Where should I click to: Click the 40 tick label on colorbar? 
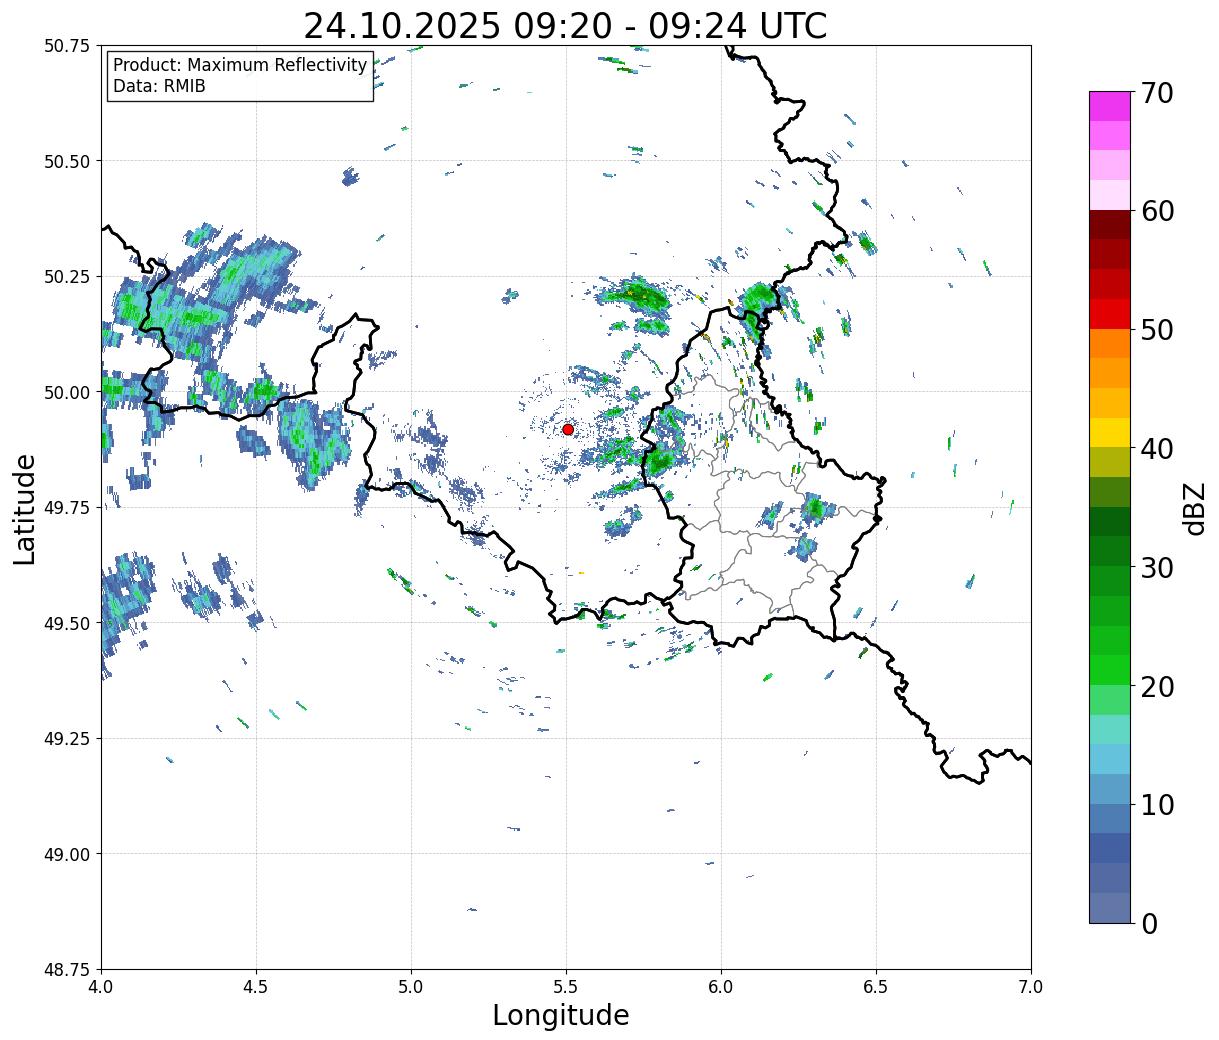1157,449
